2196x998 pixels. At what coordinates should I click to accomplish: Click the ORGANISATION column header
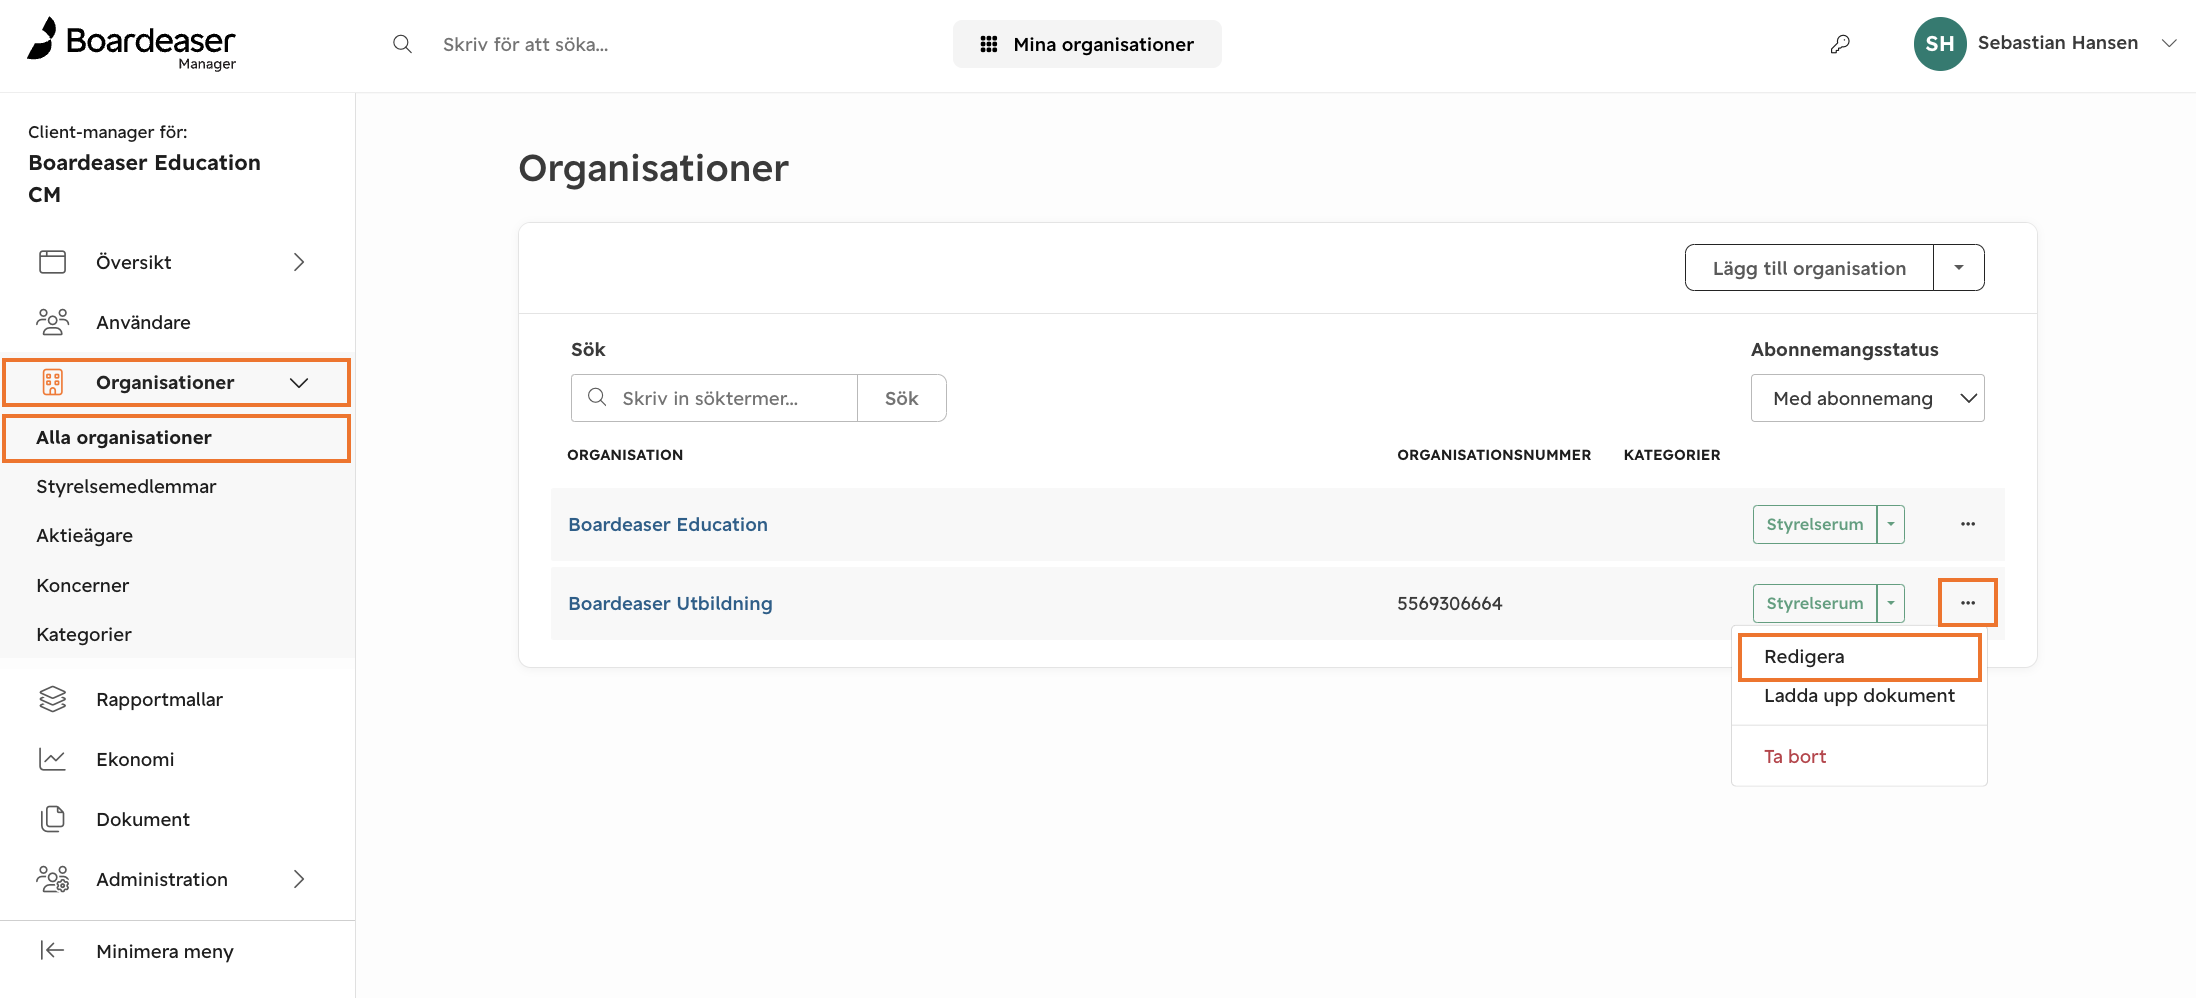pyautogui.click(x=625, y=455)
